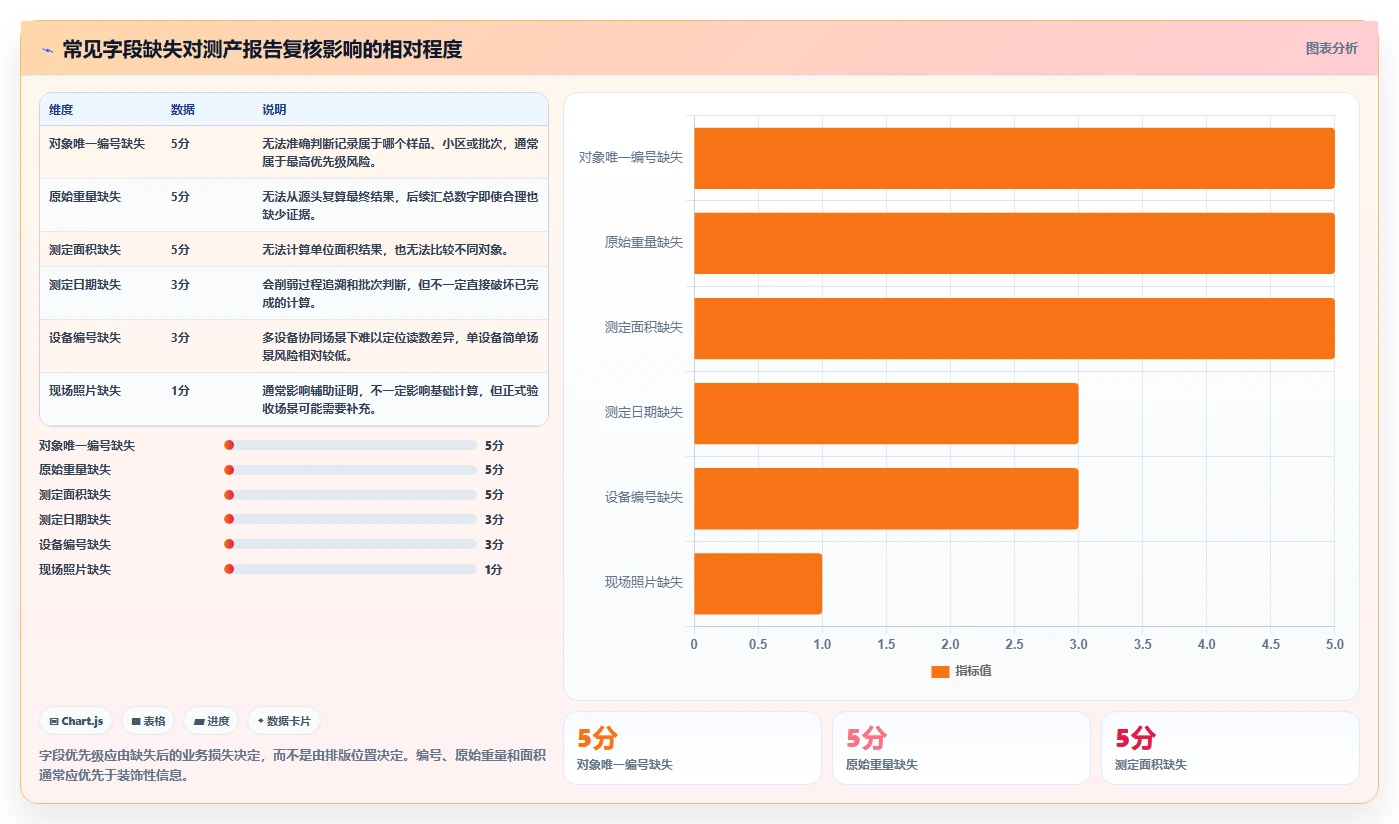Click the lightning icon beside the title
Screen dimensions: 1399x824
coord(47,49)
